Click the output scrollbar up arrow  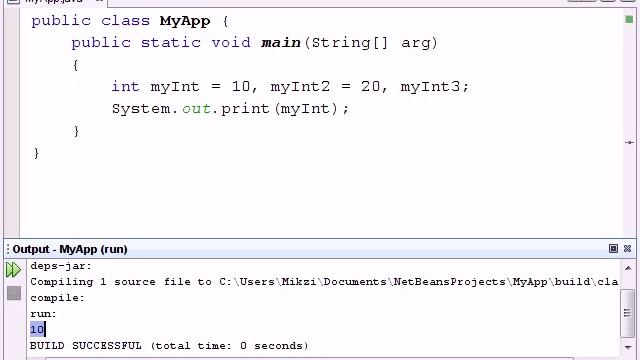point(628,268)
